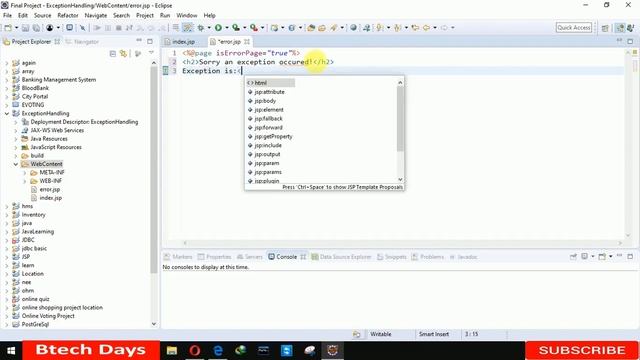Toggle Skip All Breakpoints

point(82,28)
